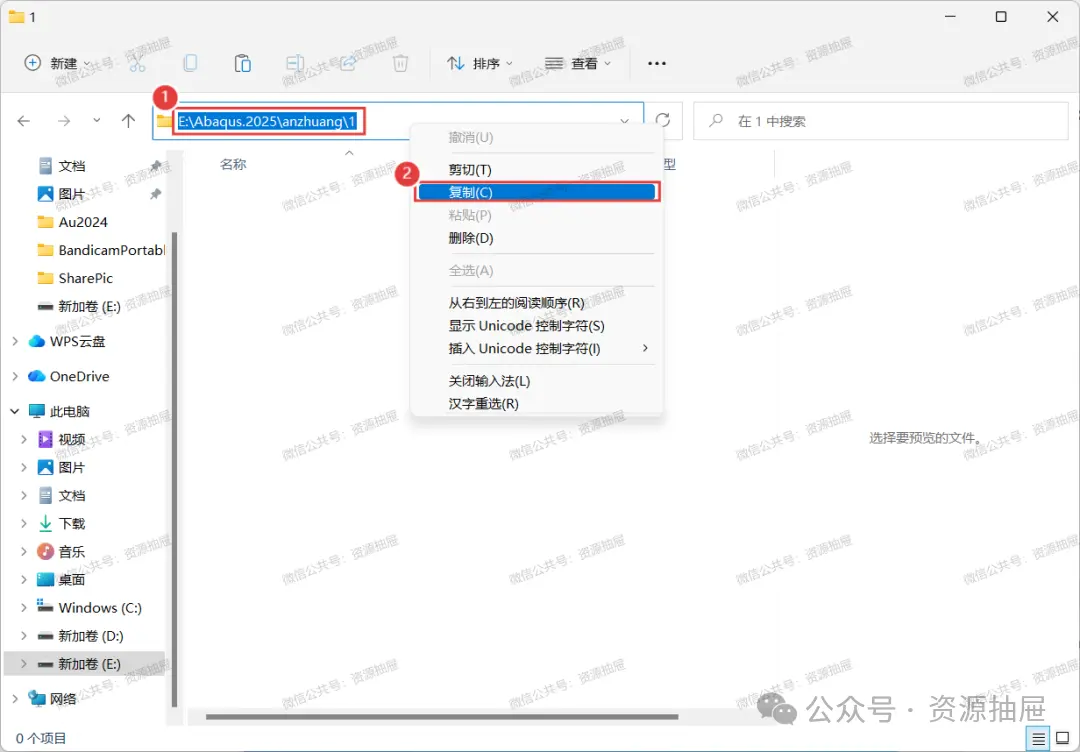Switch to details view icon in status bar
This screenshot has height=752, width=1080.
pos(1039,738)
